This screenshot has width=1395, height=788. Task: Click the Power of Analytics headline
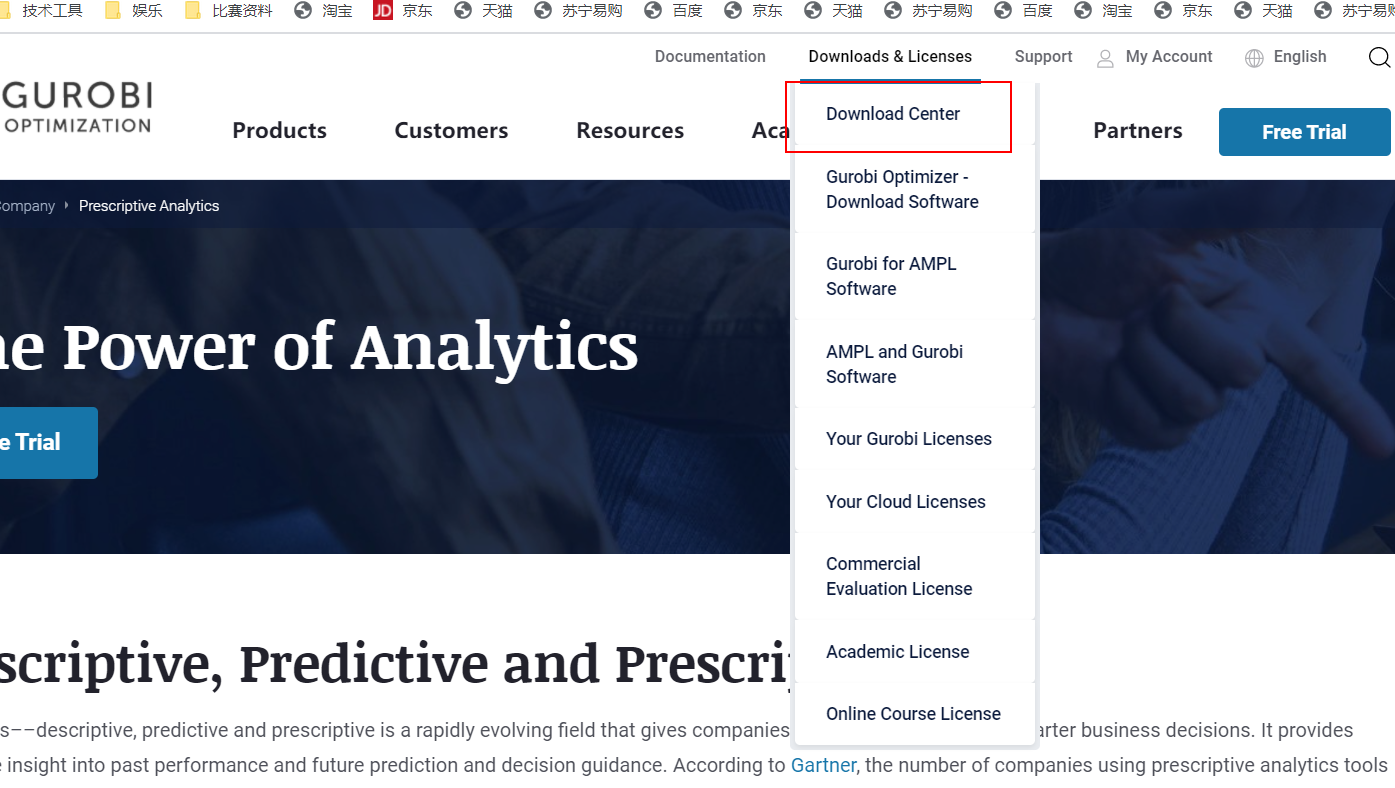(319, 347)
